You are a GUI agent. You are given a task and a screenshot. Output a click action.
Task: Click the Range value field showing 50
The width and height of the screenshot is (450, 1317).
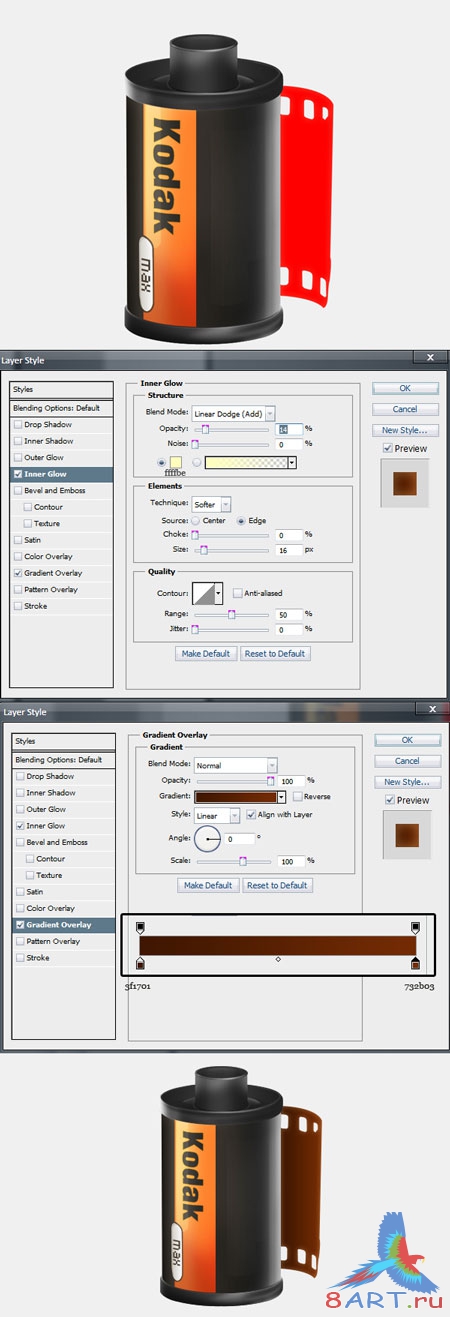(289, 614)
